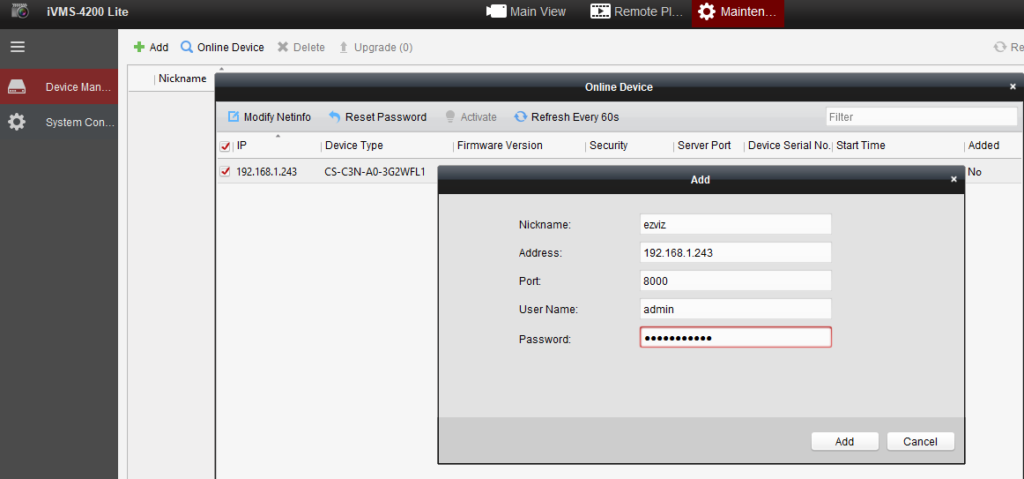Focus the Filter search field
Image resolution: width=1024 pixels, height=479 pixels.
pyautogui.click(x=921, y=117)
